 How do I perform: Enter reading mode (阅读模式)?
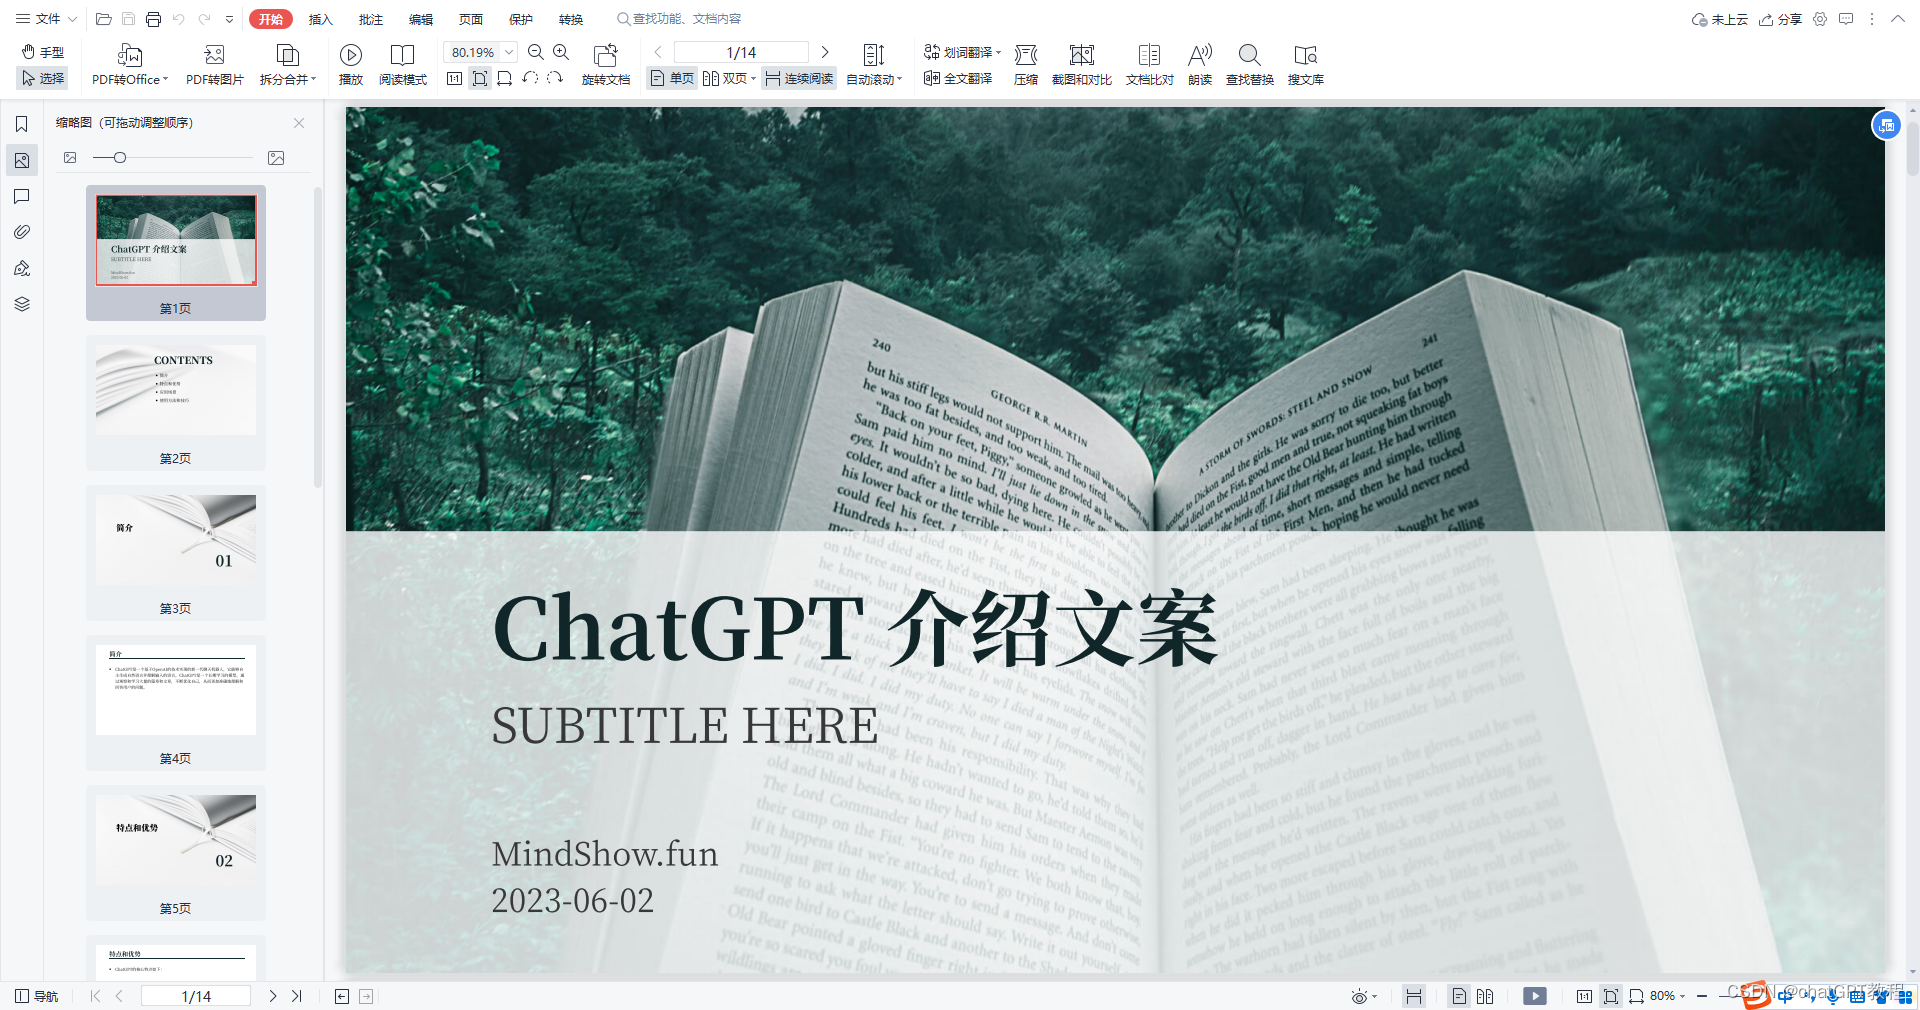pyautogui.click(x=403, y=65)
